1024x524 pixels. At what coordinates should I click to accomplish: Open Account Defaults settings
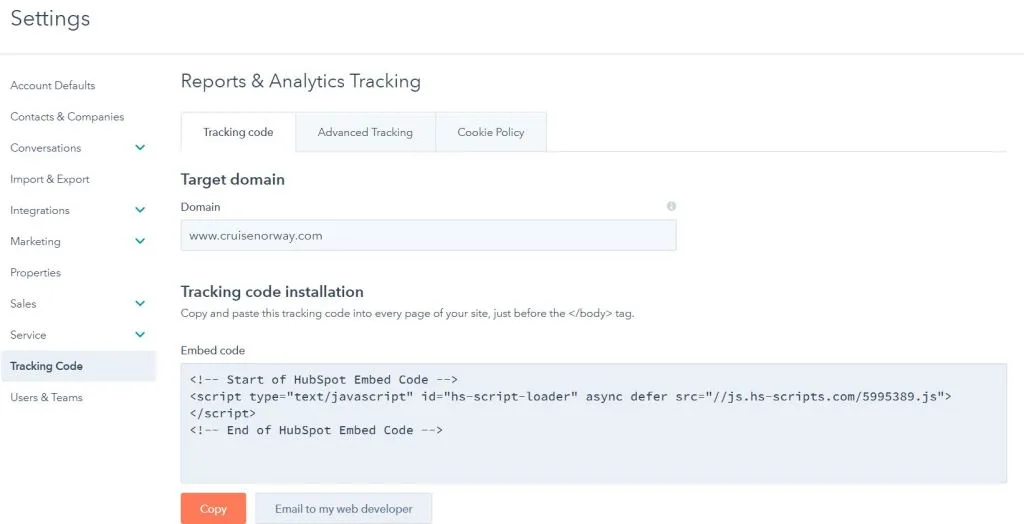click(52, 86)
